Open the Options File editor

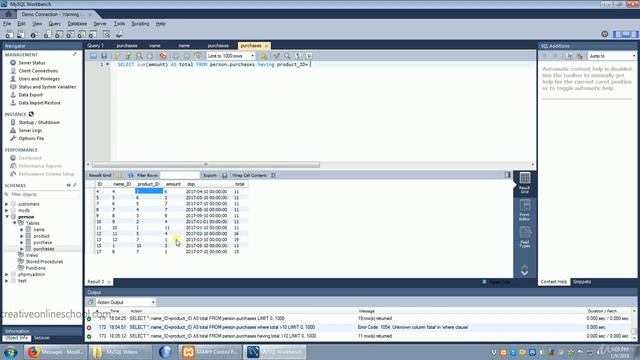coord(31,138)
